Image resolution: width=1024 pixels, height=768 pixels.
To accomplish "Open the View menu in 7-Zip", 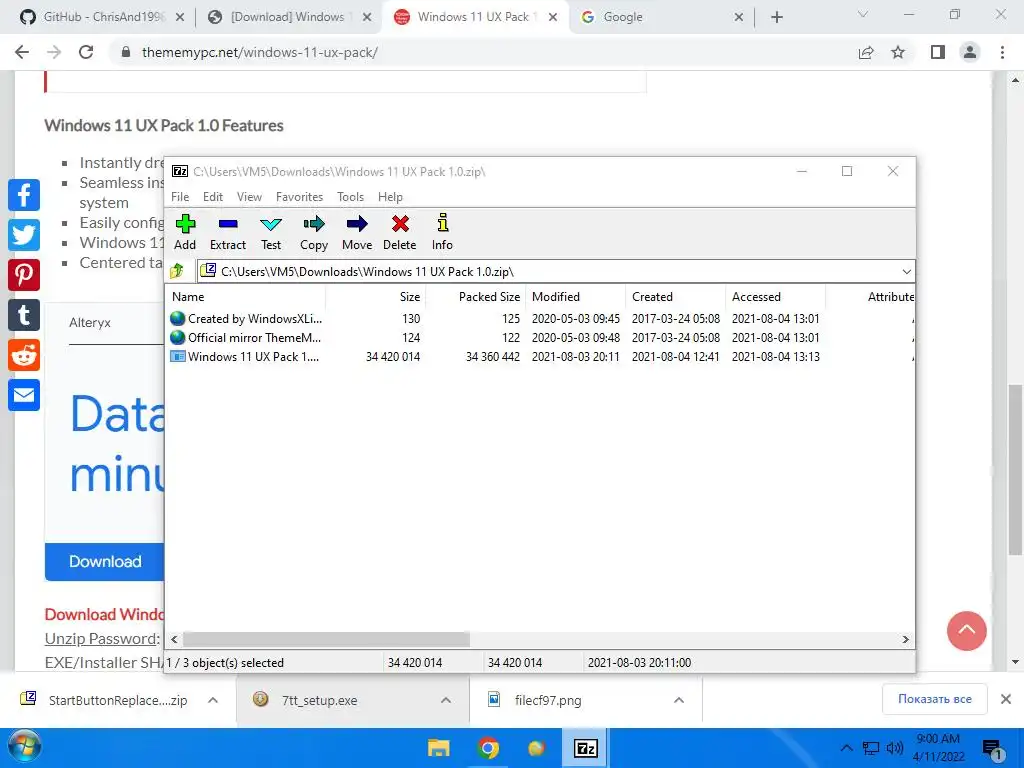I will [x=249, y=197].
